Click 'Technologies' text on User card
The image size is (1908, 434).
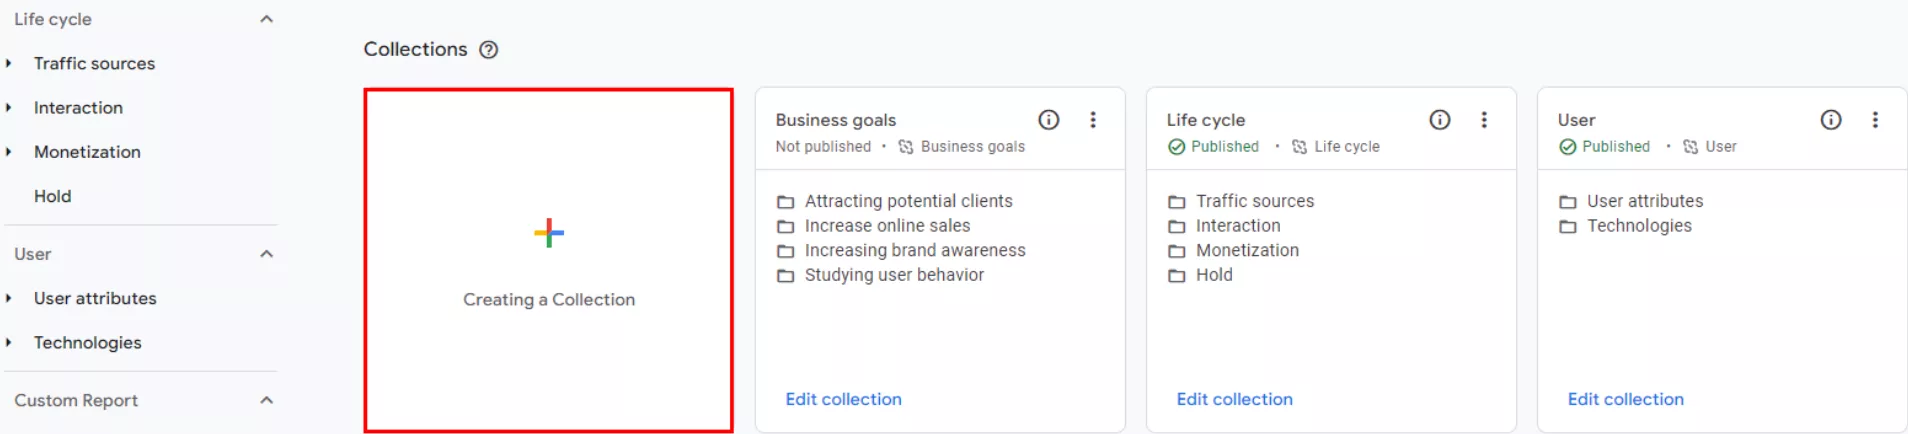point(1640,226)
